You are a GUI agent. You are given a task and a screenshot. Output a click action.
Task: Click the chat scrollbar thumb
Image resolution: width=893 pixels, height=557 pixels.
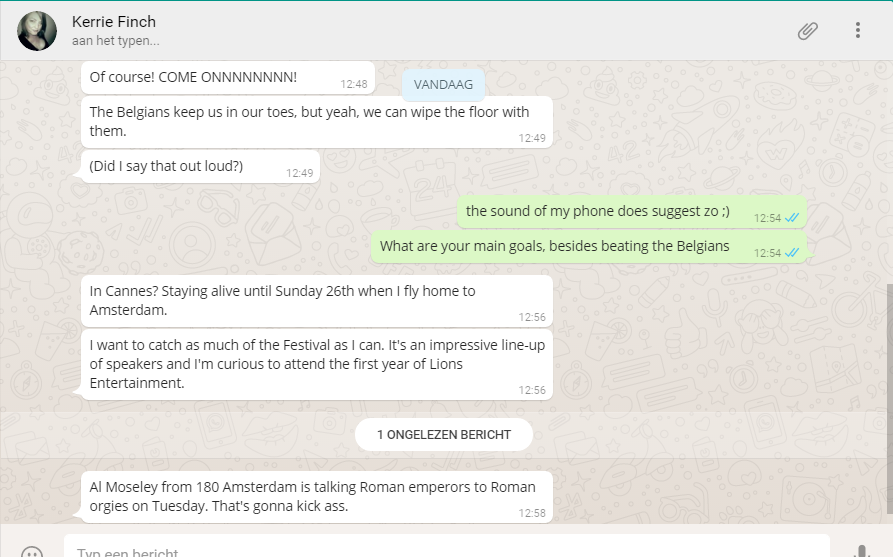click(x=888, y=400)
